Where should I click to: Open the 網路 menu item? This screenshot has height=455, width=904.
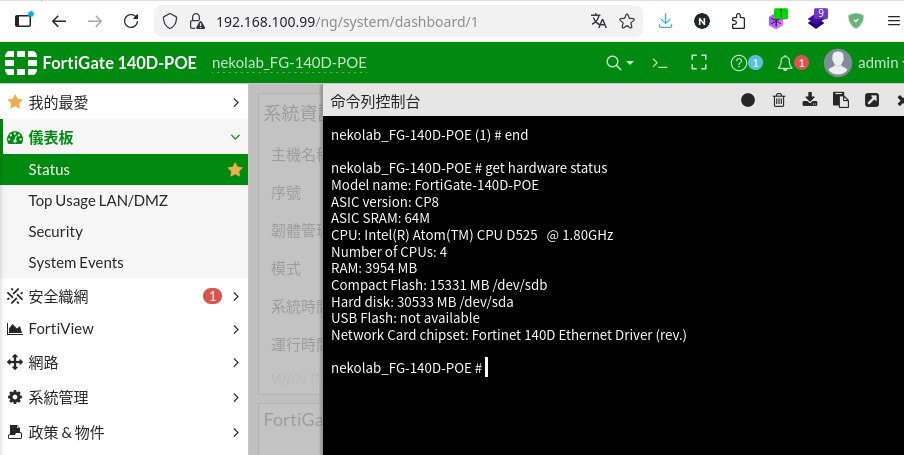124,363
